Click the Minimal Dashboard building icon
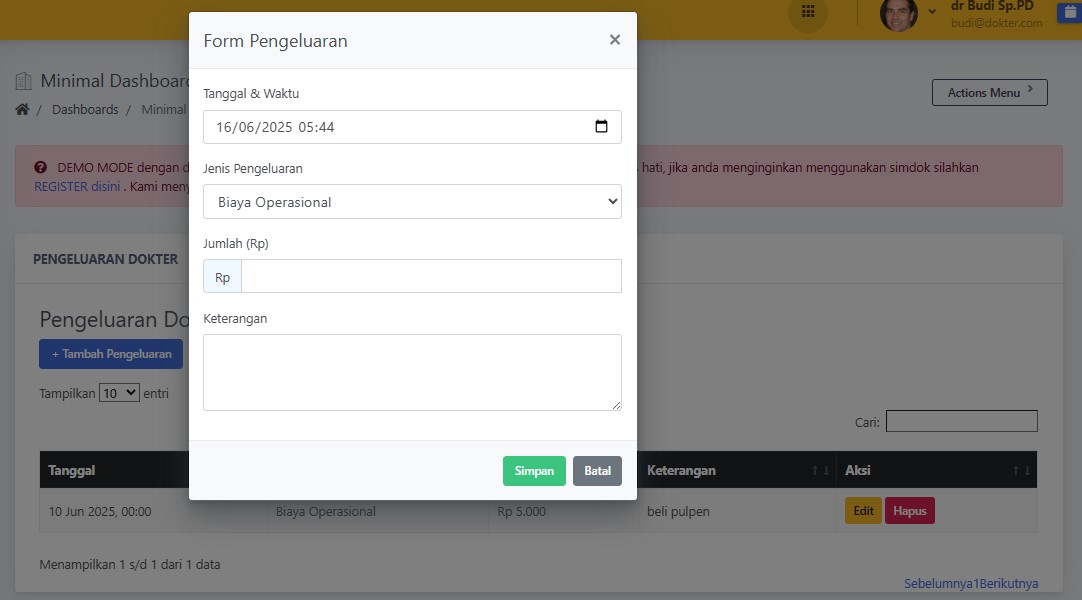This screenshot has width=1082, height=600. tap(24, 81)
